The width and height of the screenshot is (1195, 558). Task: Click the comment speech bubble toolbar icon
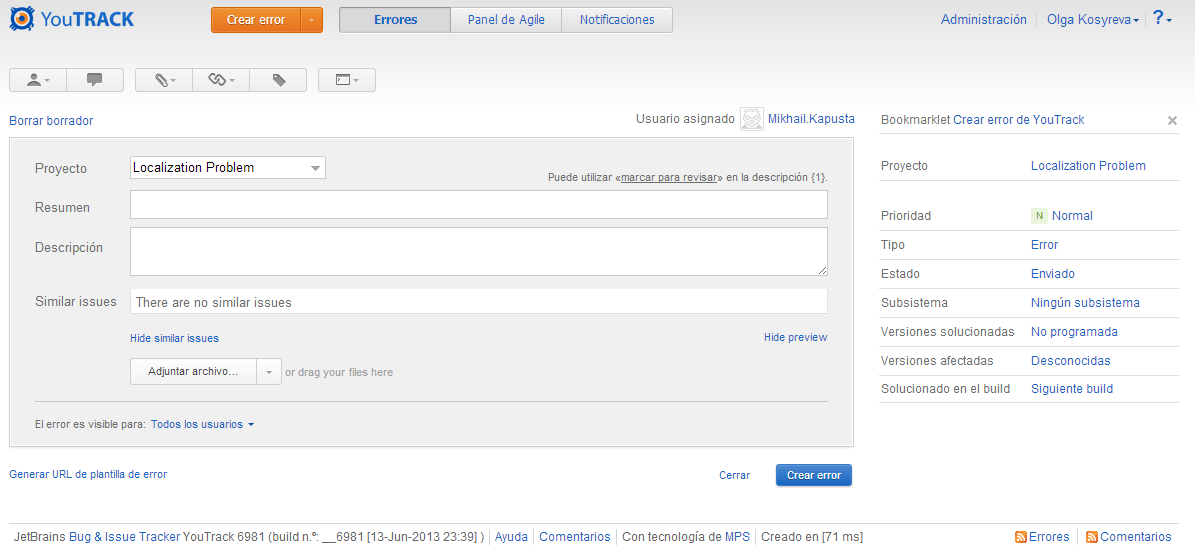click(x=95, y=80)
